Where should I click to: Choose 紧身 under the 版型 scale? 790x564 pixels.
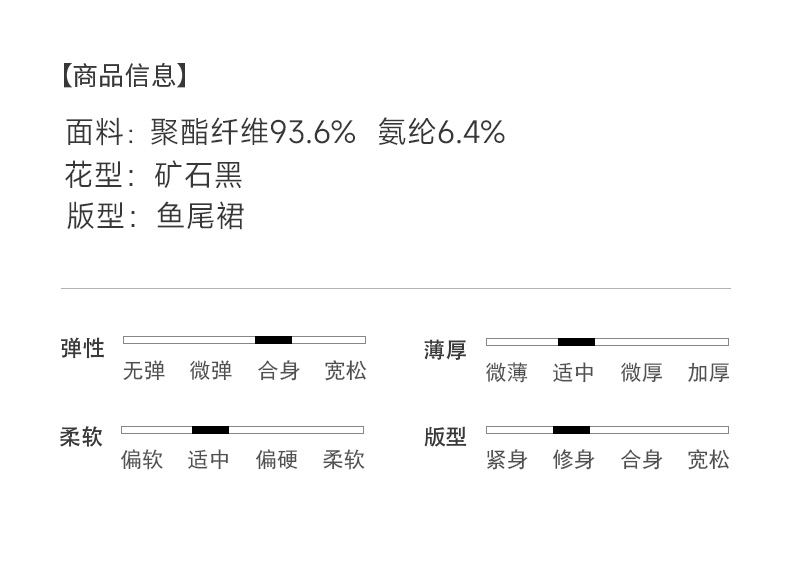pyautogui.click(x=506, y=460)
